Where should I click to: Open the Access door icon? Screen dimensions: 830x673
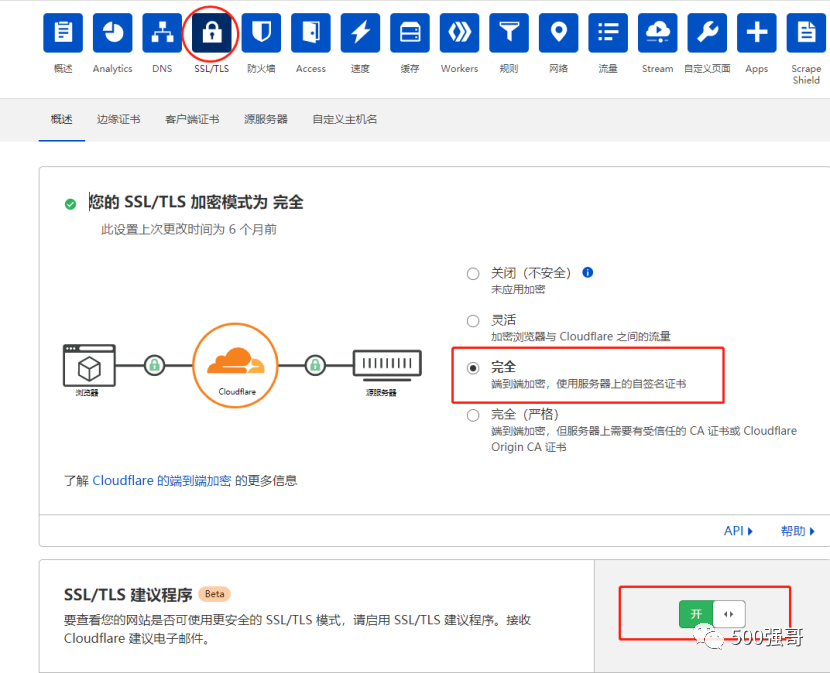click(x=311, y=33)
